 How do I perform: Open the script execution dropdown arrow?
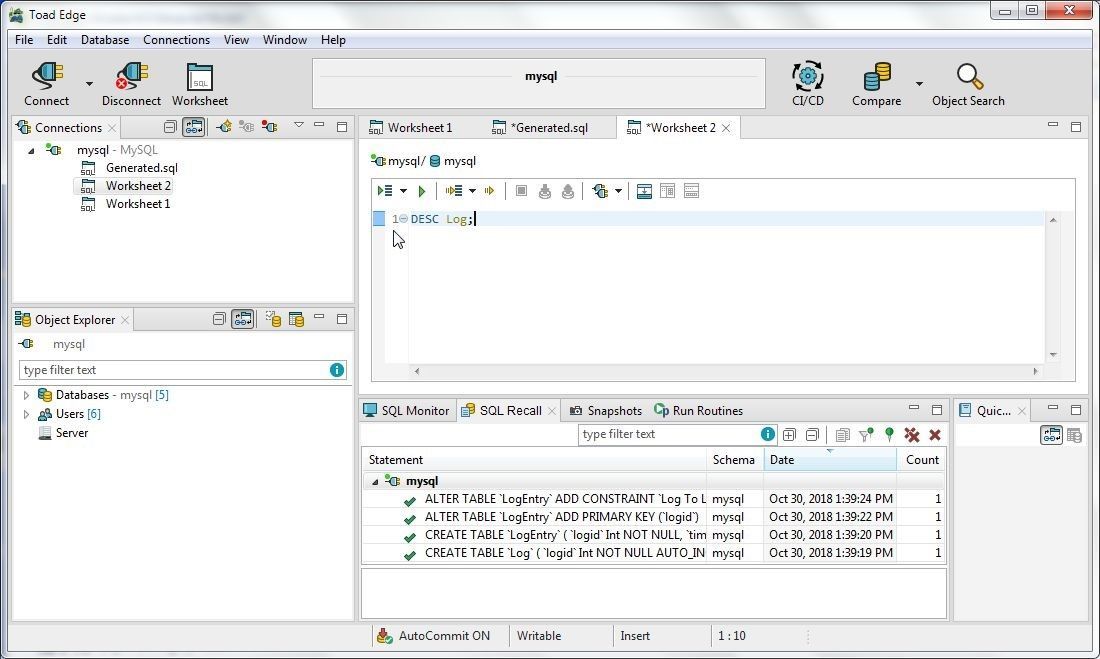(x=472, y=191)
